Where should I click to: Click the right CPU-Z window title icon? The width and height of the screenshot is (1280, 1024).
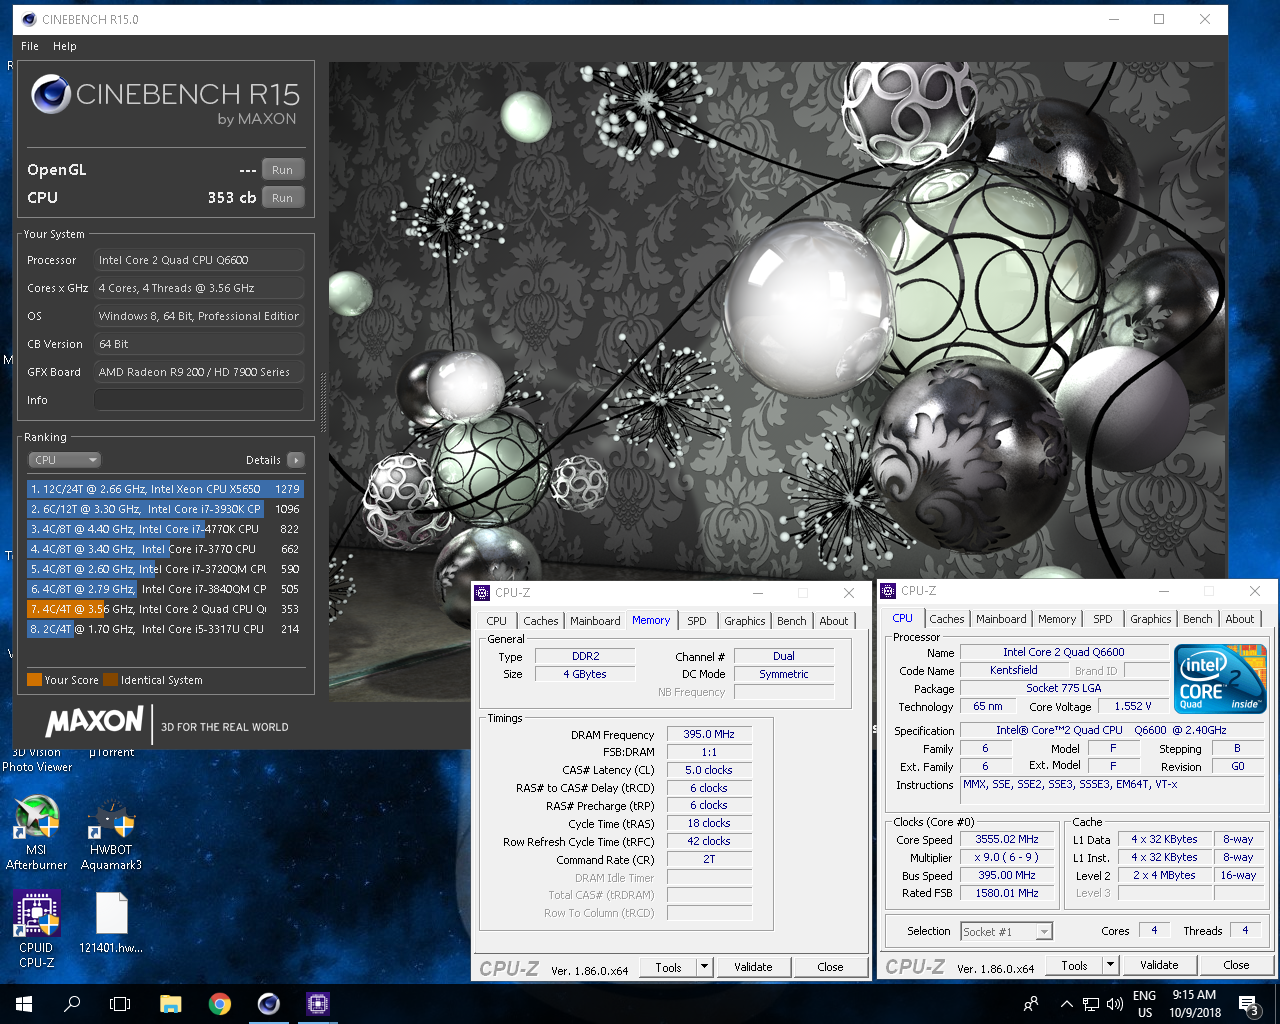(x=888, y=591)
